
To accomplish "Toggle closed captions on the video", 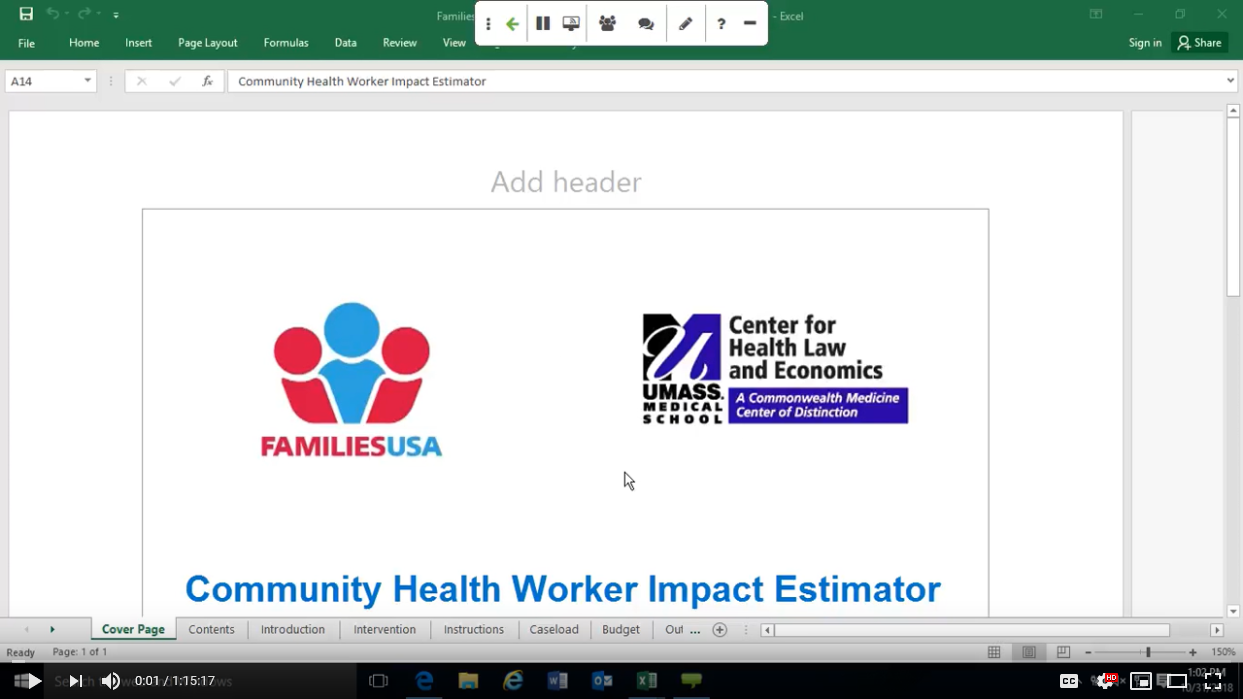I will click(x=1069, y=681).
